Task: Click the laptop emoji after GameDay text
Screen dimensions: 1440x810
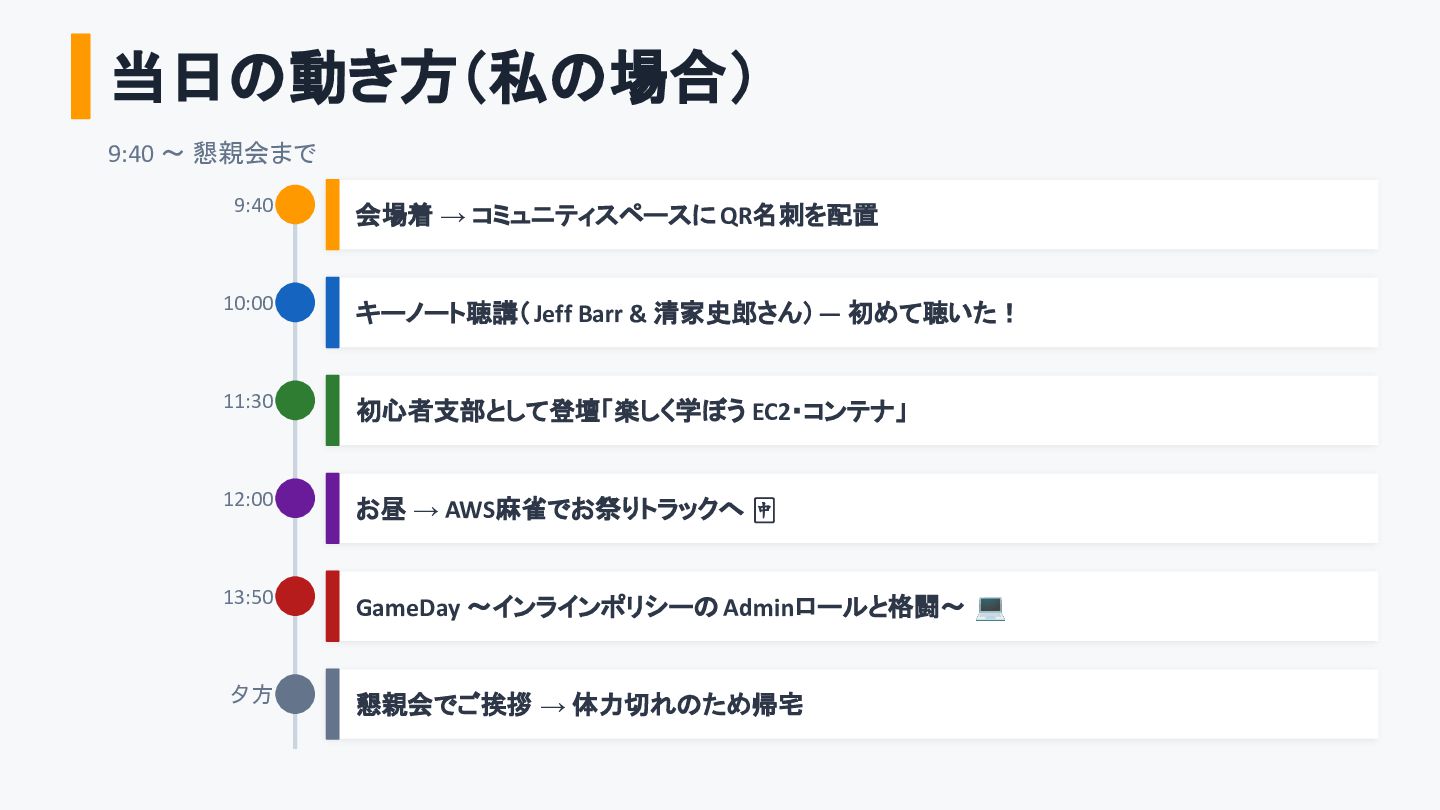Action: (990, 607)
